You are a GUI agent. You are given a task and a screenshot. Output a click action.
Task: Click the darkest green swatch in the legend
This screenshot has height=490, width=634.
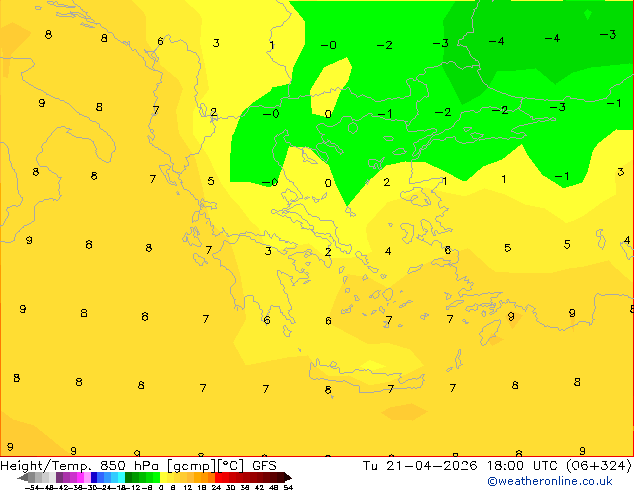[x=129, y=477]
